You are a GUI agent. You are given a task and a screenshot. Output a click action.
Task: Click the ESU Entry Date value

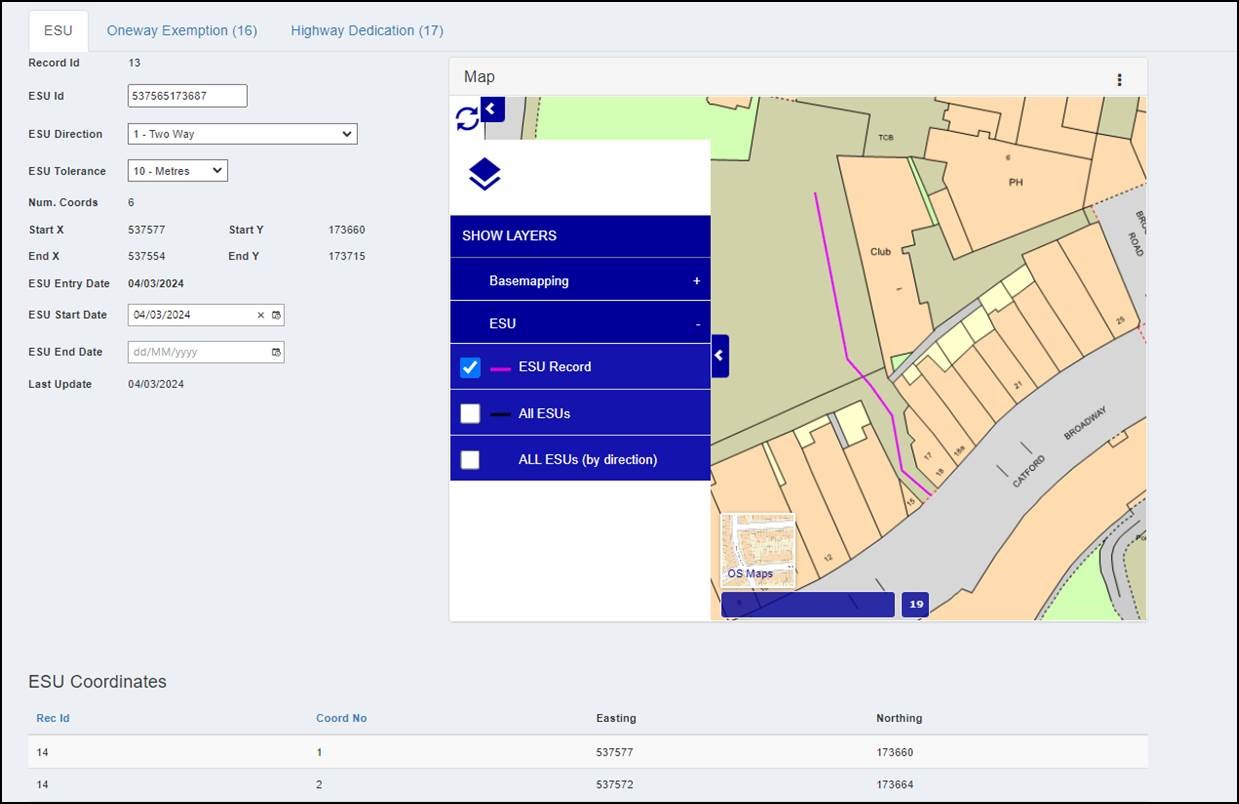[x=156, y=284]
